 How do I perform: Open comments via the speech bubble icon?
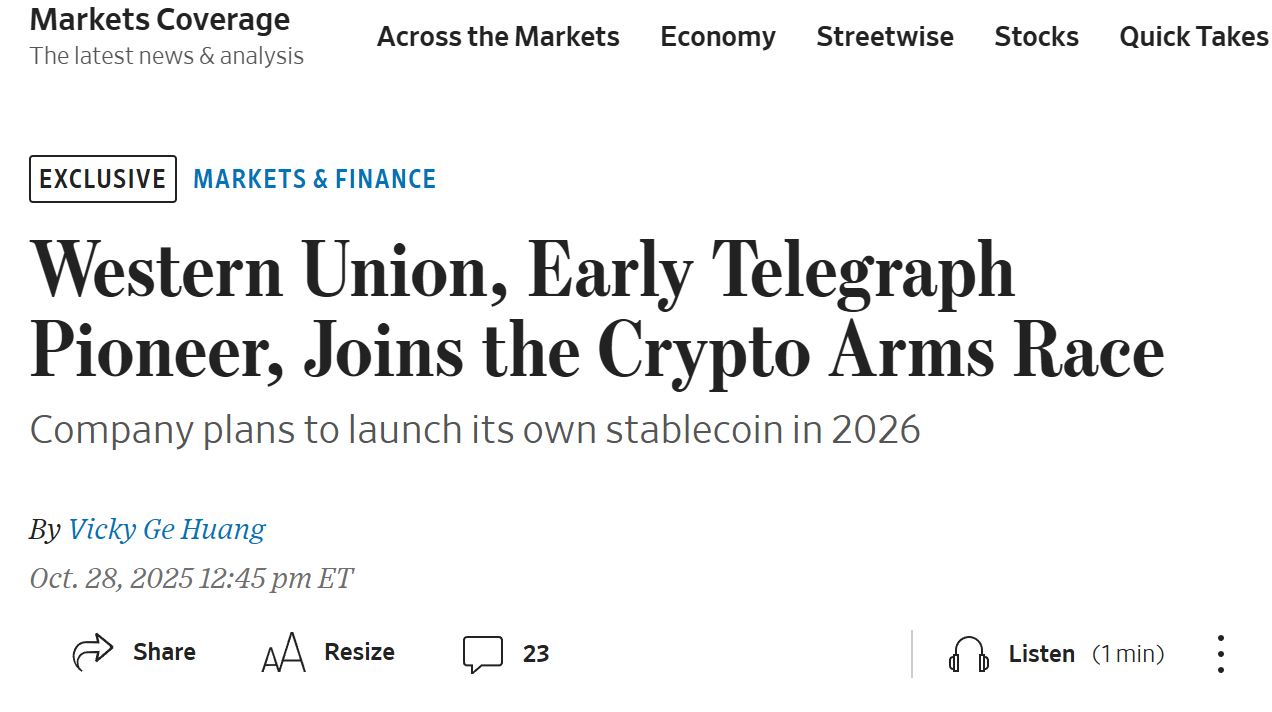[482, 654]
